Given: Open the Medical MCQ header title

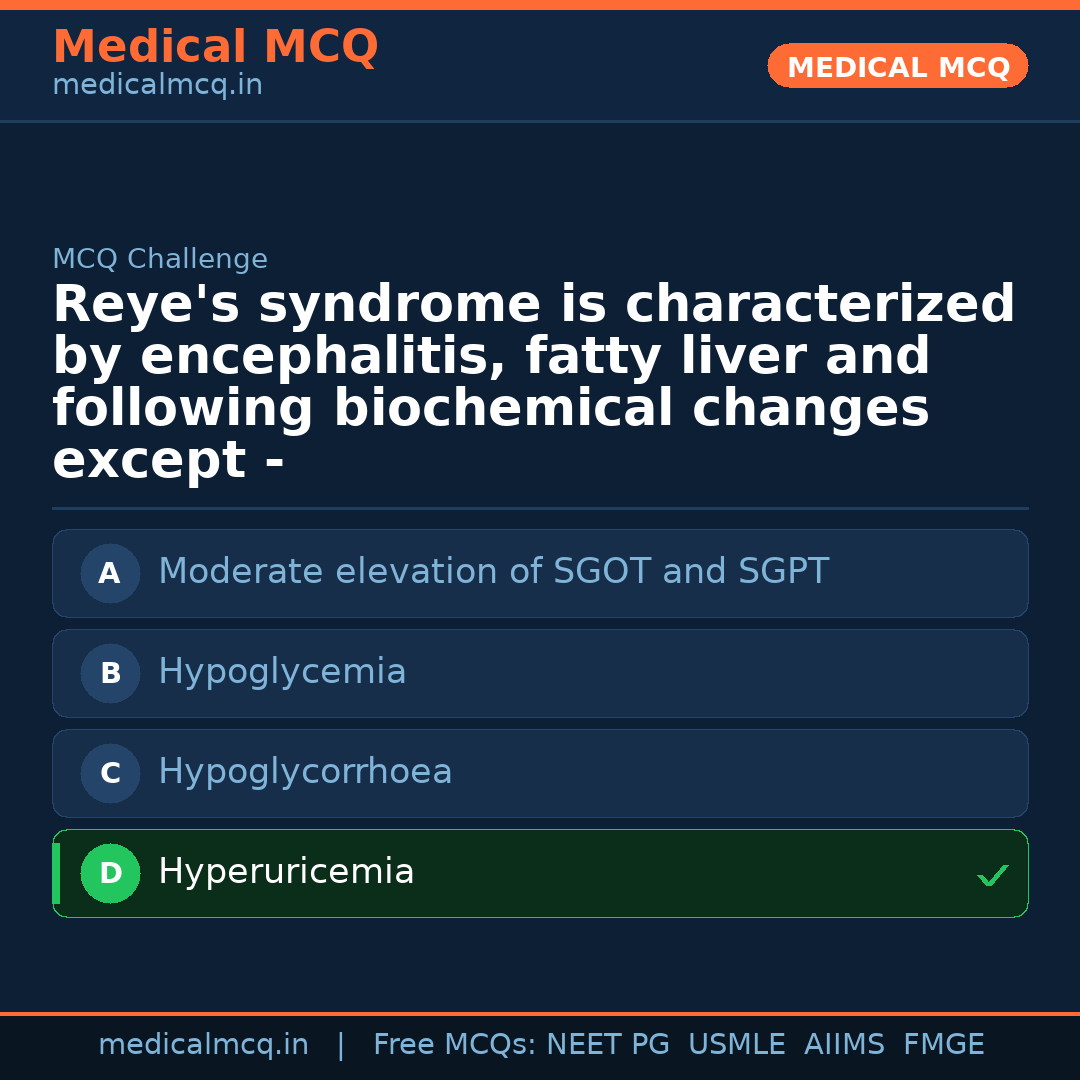Looking at the screenshot, I should [x=215, y=47].
